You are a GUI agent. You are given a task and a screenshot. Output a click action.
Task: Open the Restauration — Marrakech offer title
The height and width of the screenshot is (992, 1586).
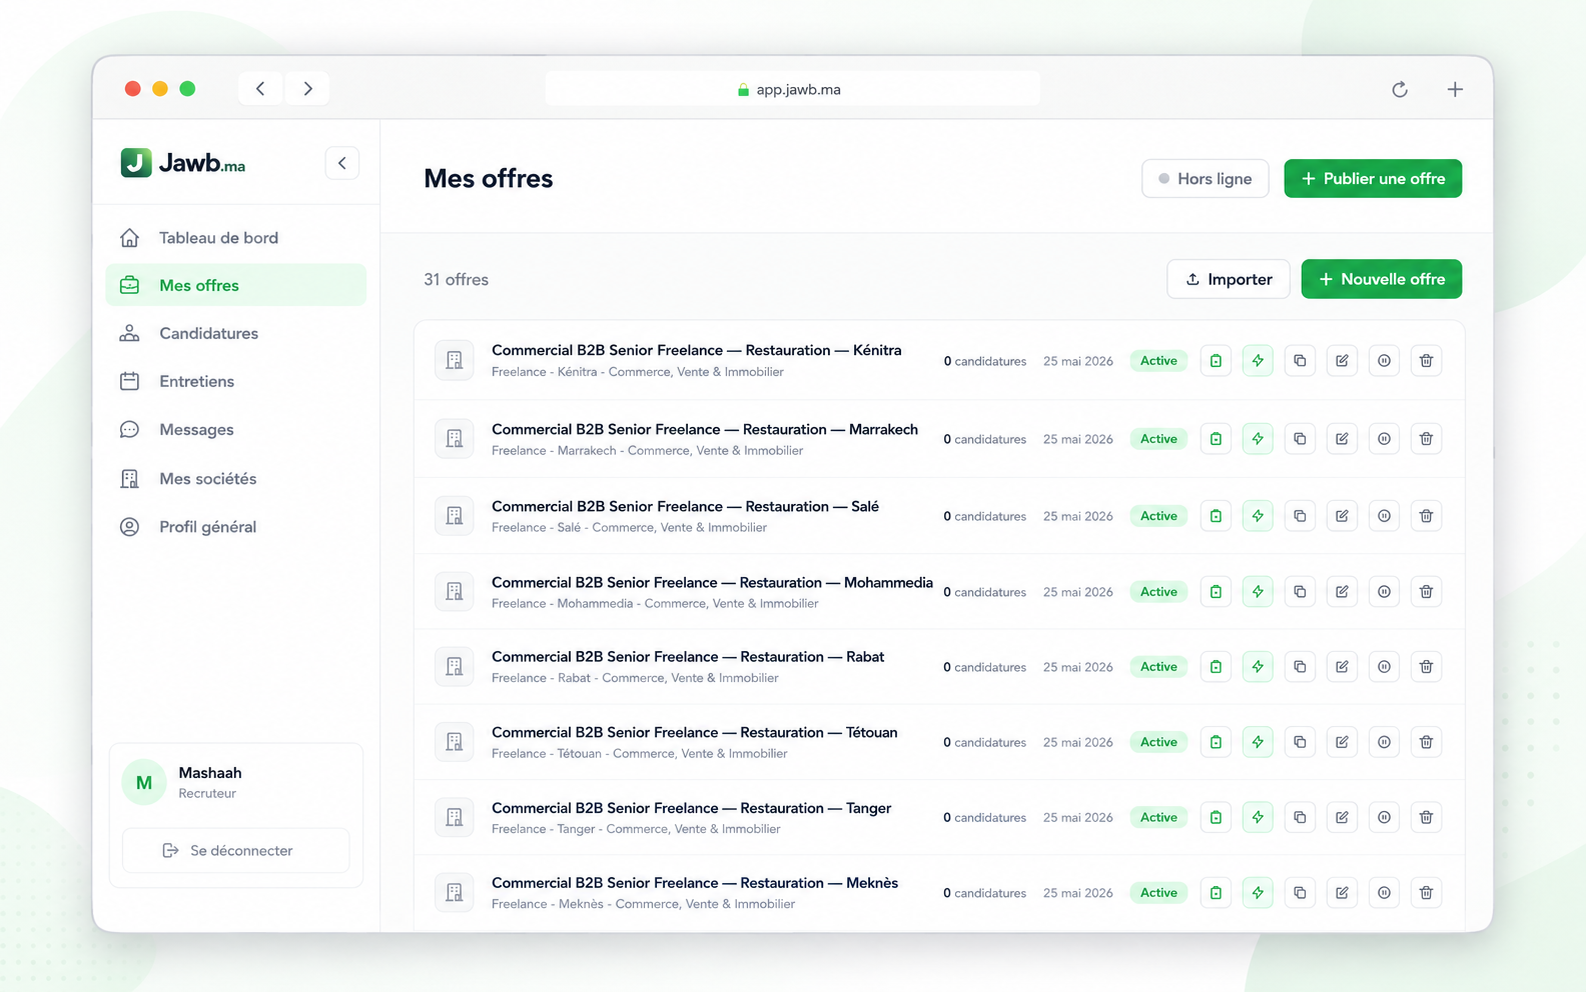[704, 429]
